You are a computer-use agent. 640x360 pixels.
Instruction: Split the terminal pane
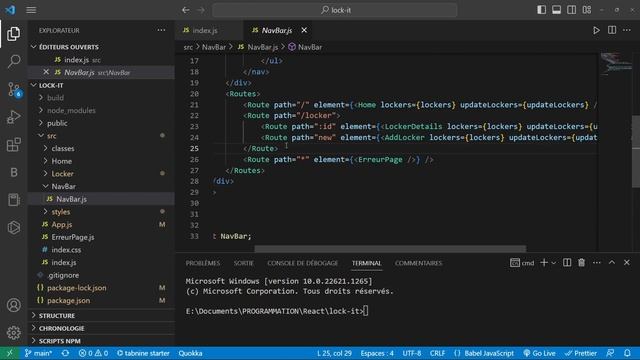coord(567,263)
